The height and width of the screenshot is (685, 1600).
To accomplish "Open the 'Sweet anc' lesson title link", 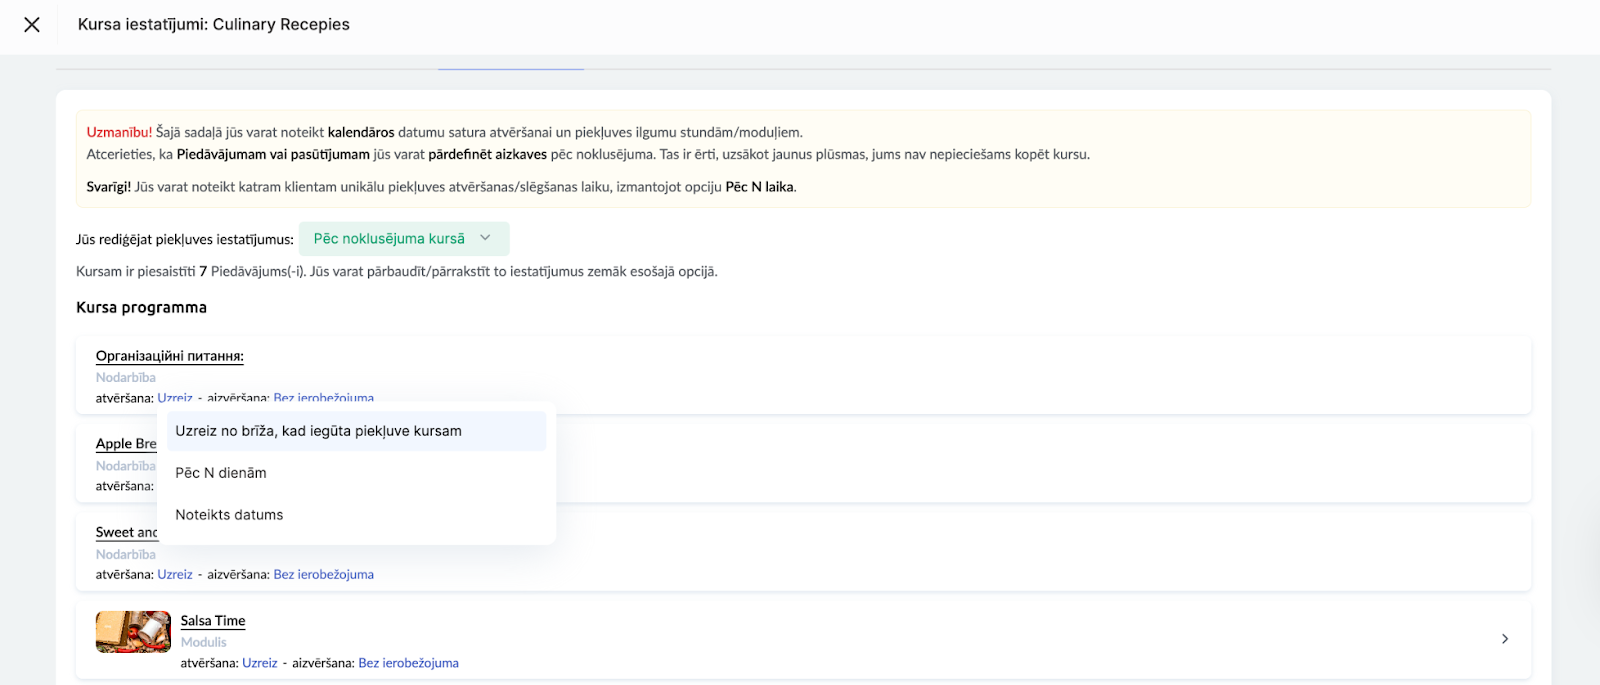I will pos(127,533).
